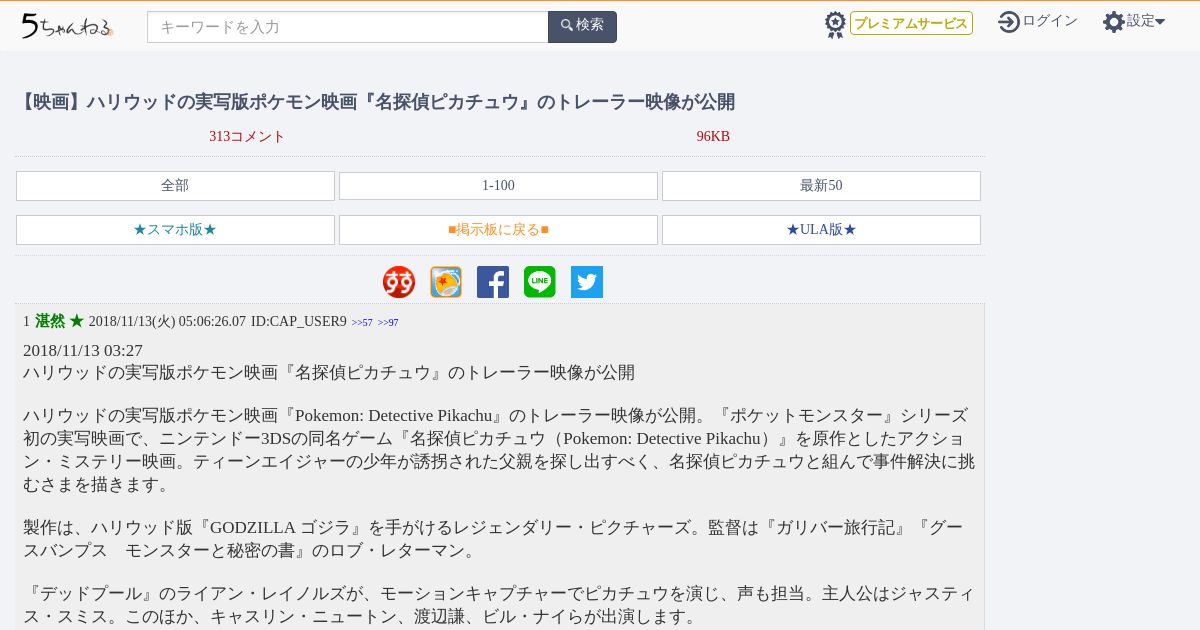Viewport: 1200px width, 630px height.
Task: Select the 全部 view tab
Action: pyautogui.click(x=175, y=186)
